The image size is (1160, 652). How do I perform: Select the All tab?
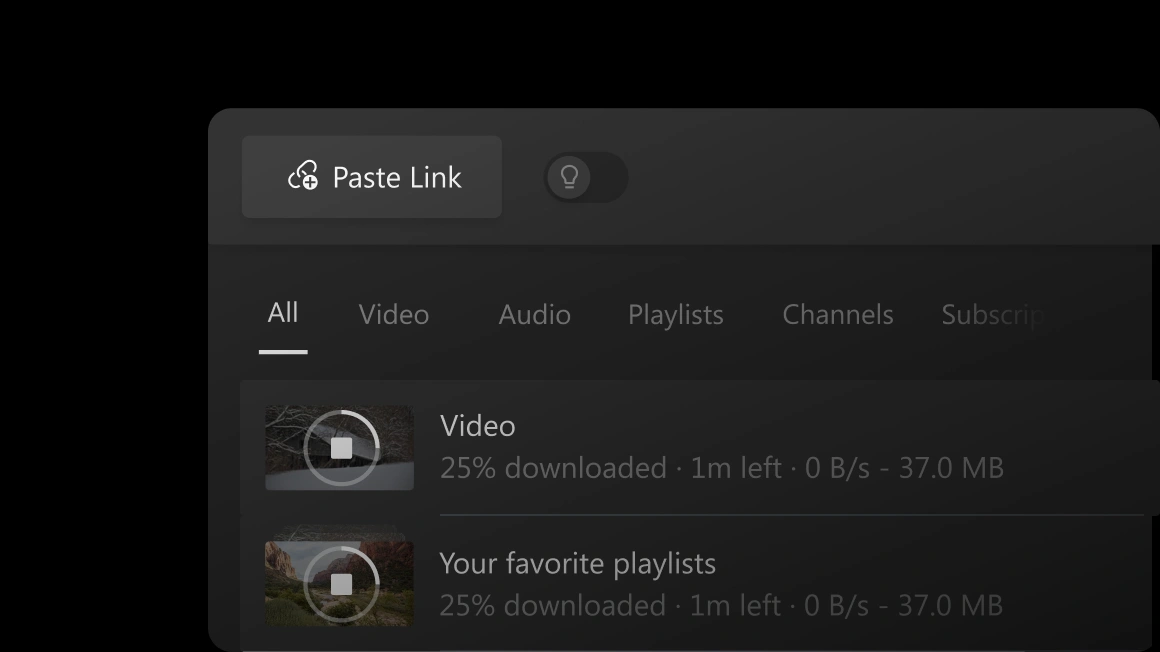[x=283, y=313]
